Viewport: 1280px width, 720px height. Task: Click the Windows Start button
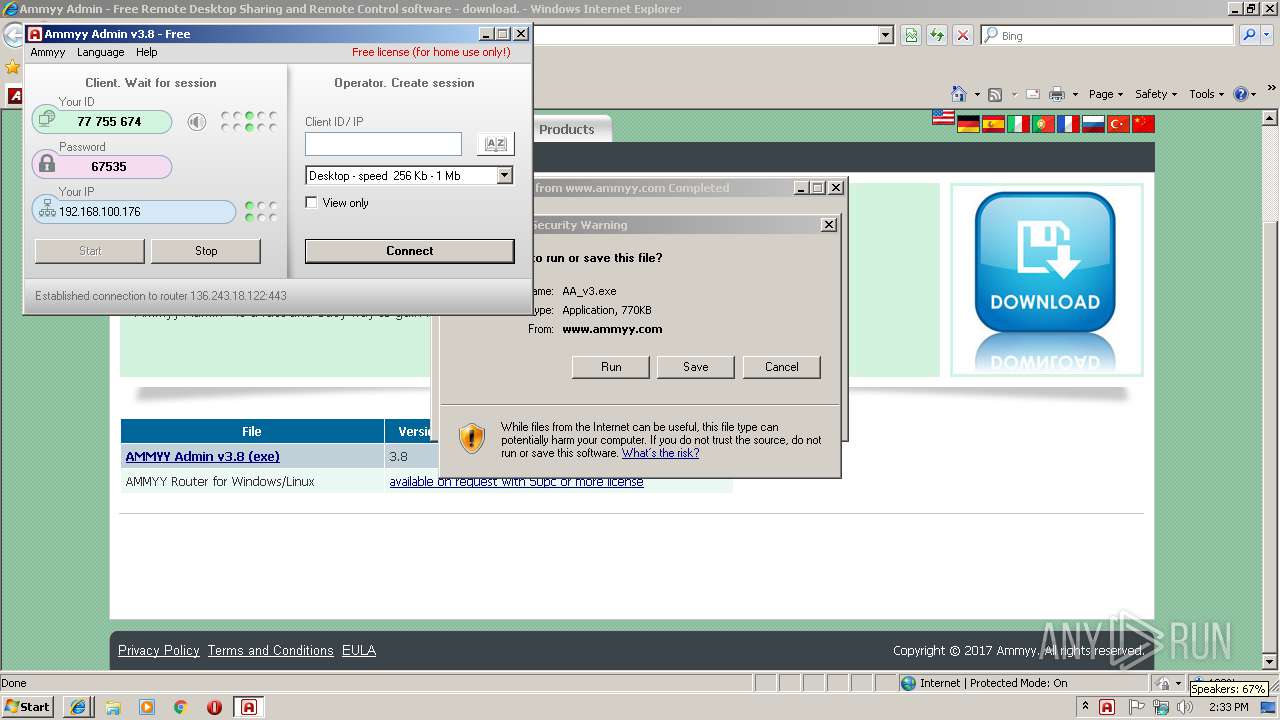(x=27, y=707)
